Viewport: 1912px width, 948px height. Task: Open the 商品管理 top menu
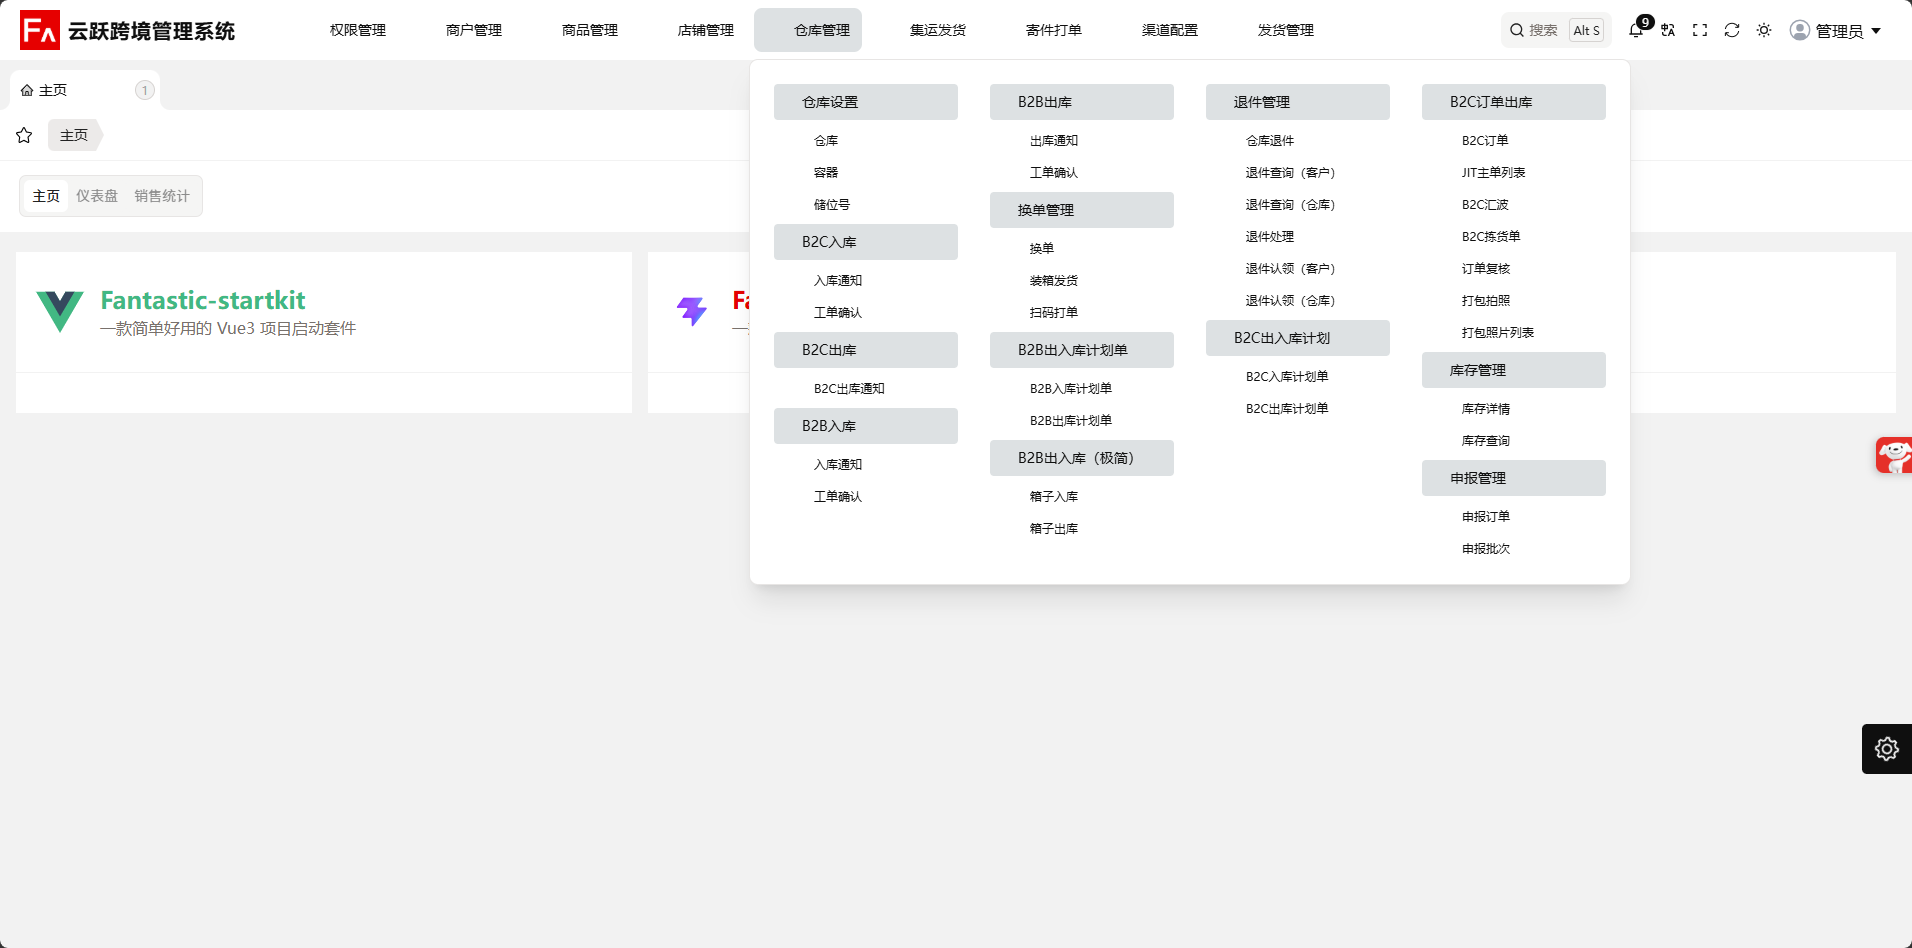pos(590,30)
